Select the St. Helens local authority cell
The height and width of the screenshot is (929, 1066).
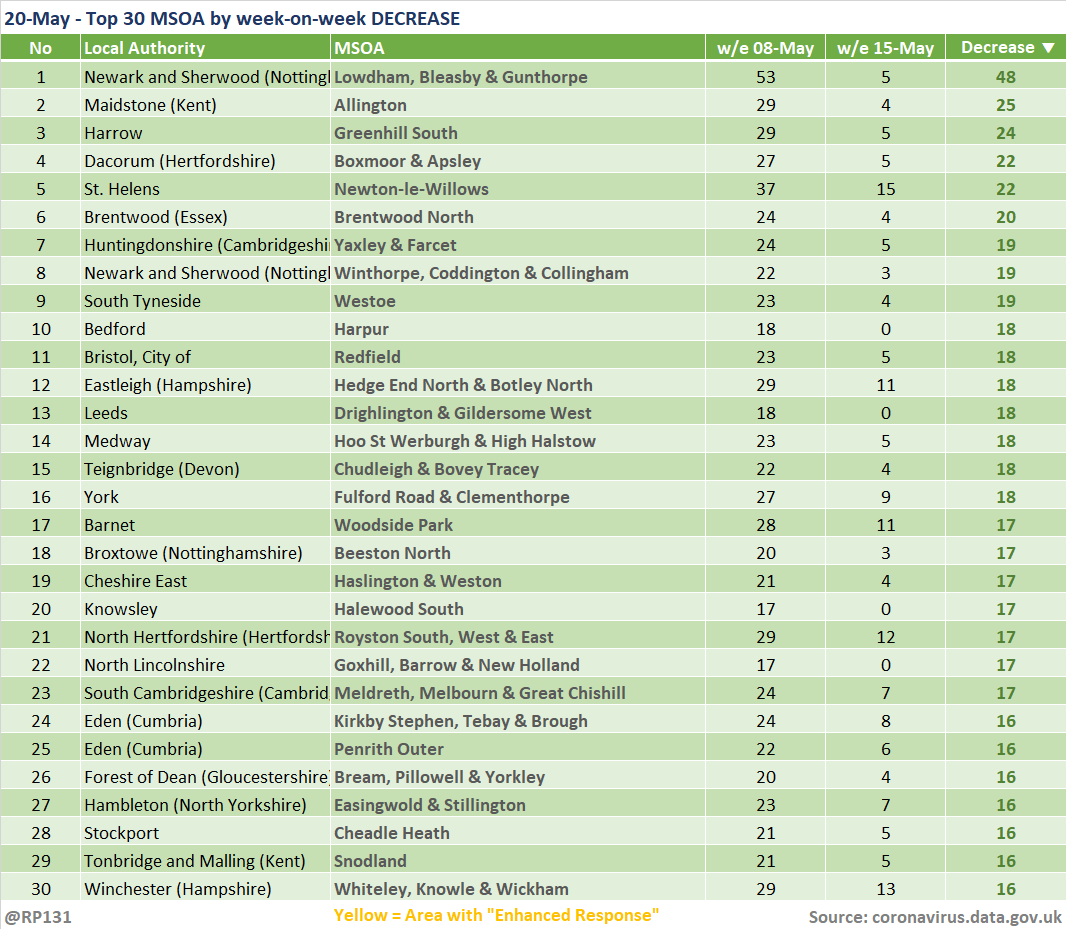point(122,189)
